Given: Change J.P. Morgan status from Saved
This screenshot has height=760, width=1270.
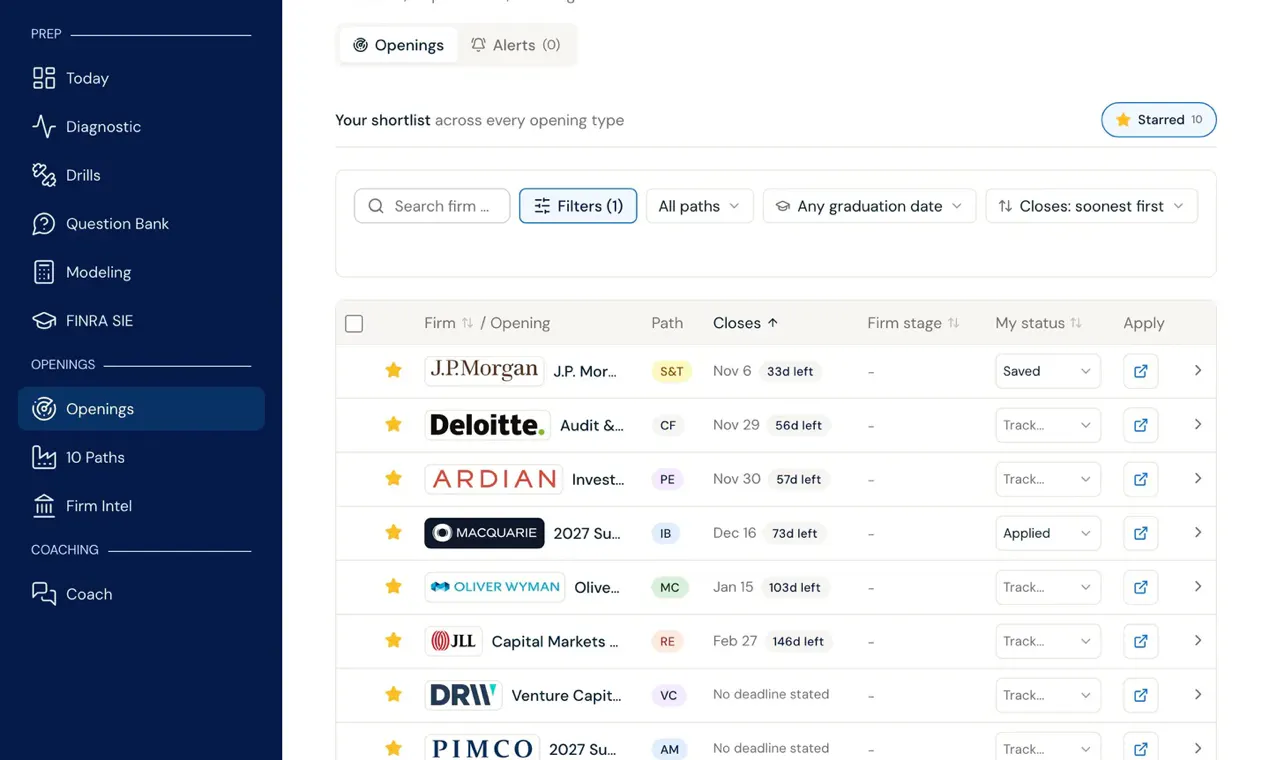Looking at the screenshot, I should tap(1048, 371).
